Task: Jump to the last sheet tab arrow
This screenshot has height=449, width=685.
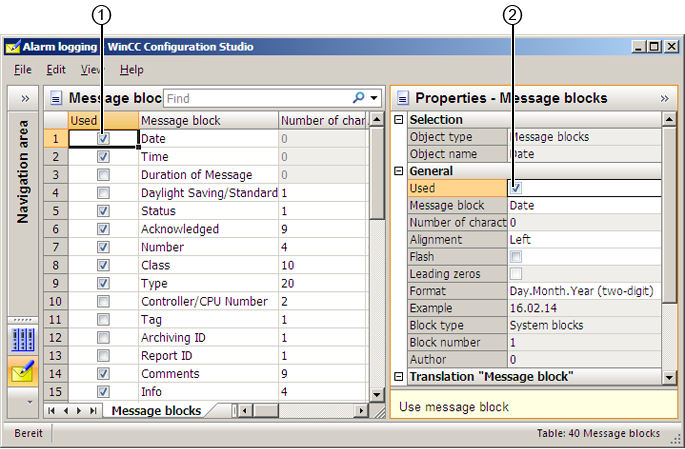Action: coord(93,410)
